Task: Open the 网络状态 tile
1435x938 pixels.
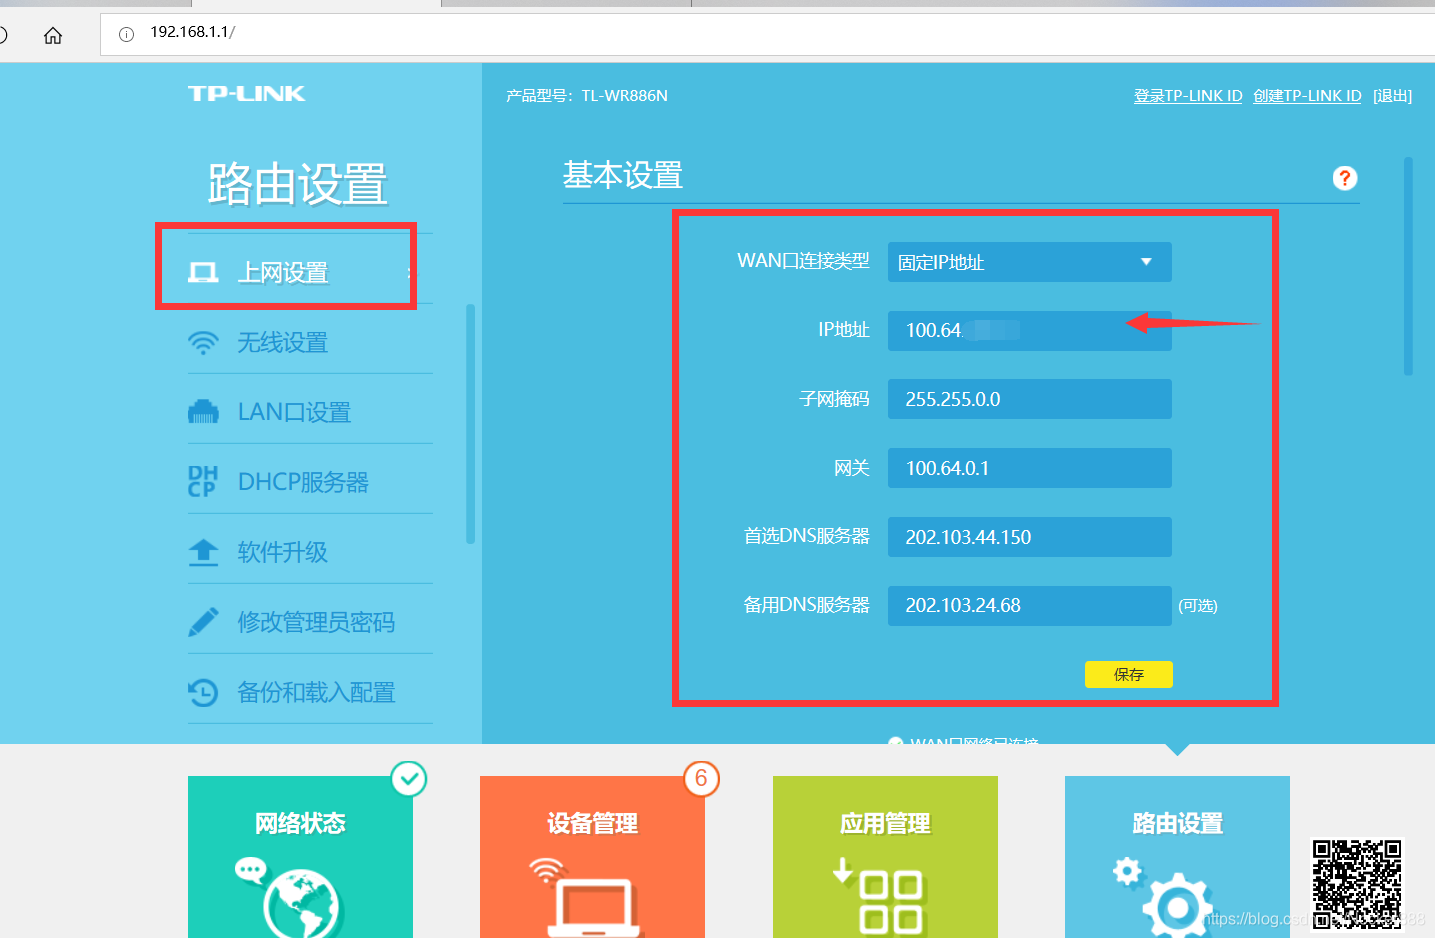Action: [300, 857]
